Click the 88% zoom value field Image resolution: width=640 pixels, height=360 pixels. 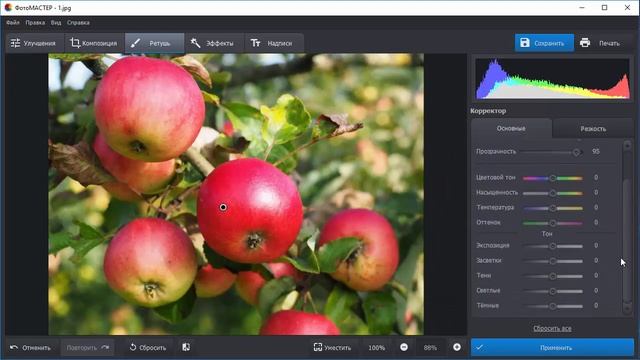(x=430, y=348)
